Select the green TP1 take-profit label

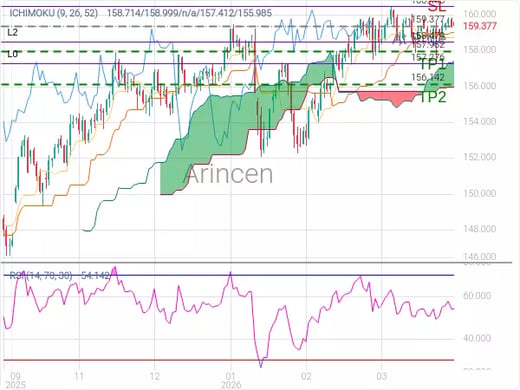tap(432, 63)
